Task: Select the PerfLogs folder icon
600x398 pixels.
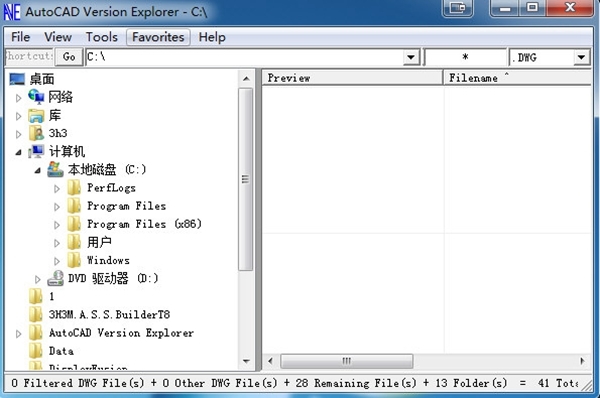Action: pos(74,188)
